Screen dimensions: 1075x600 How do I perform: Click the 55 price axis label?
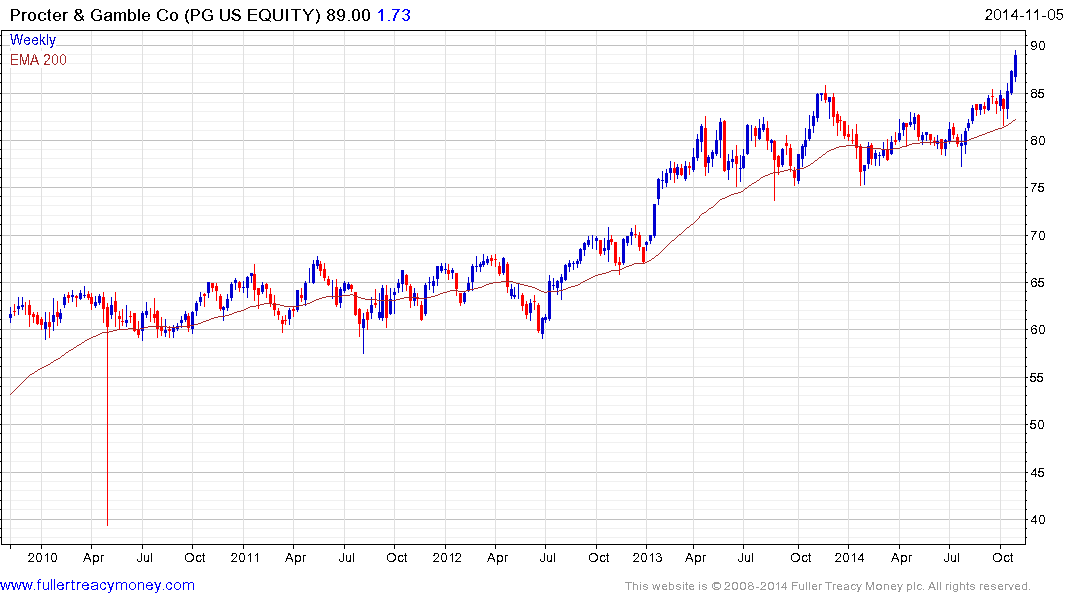click(1038, 378)
